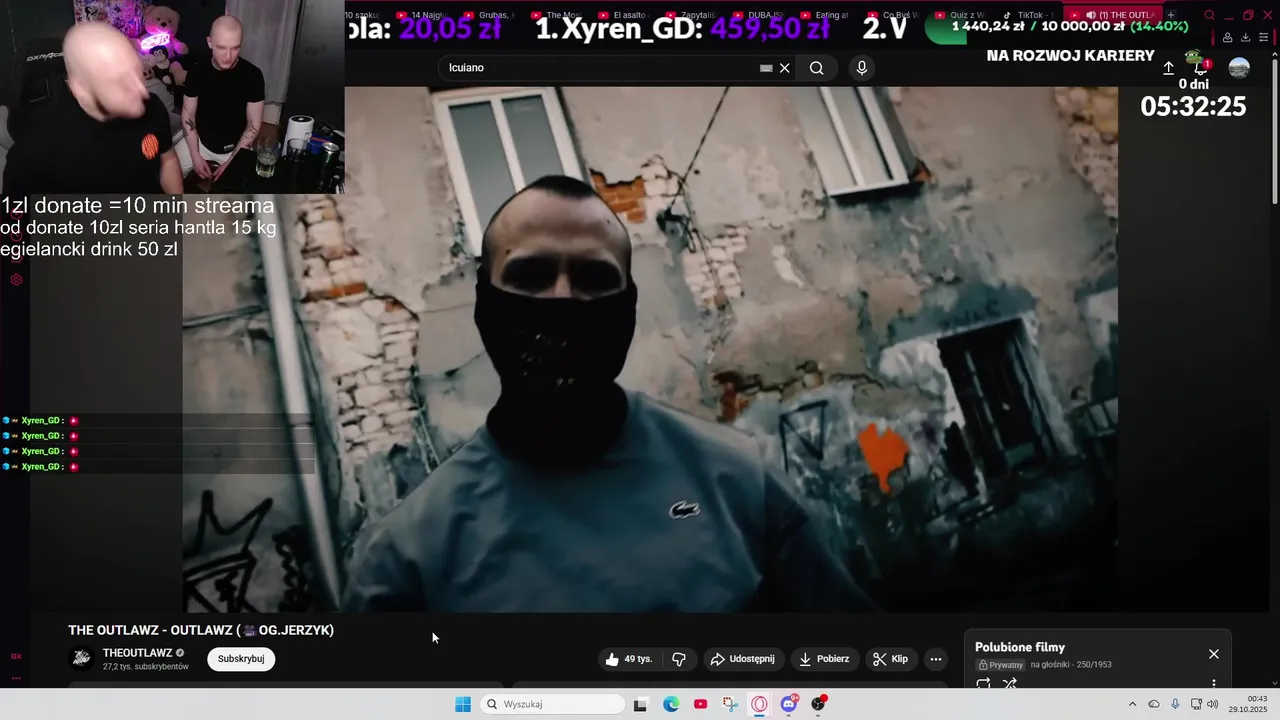Open the tray microphone indicator
The image size is (1280, 720).
[x=1175, y=704]
